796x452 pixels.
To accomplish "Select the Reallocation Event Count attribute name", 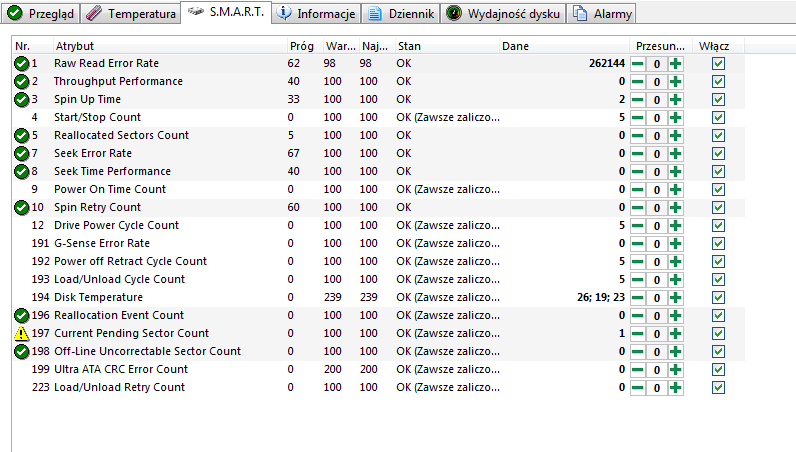I will point(119,315).
